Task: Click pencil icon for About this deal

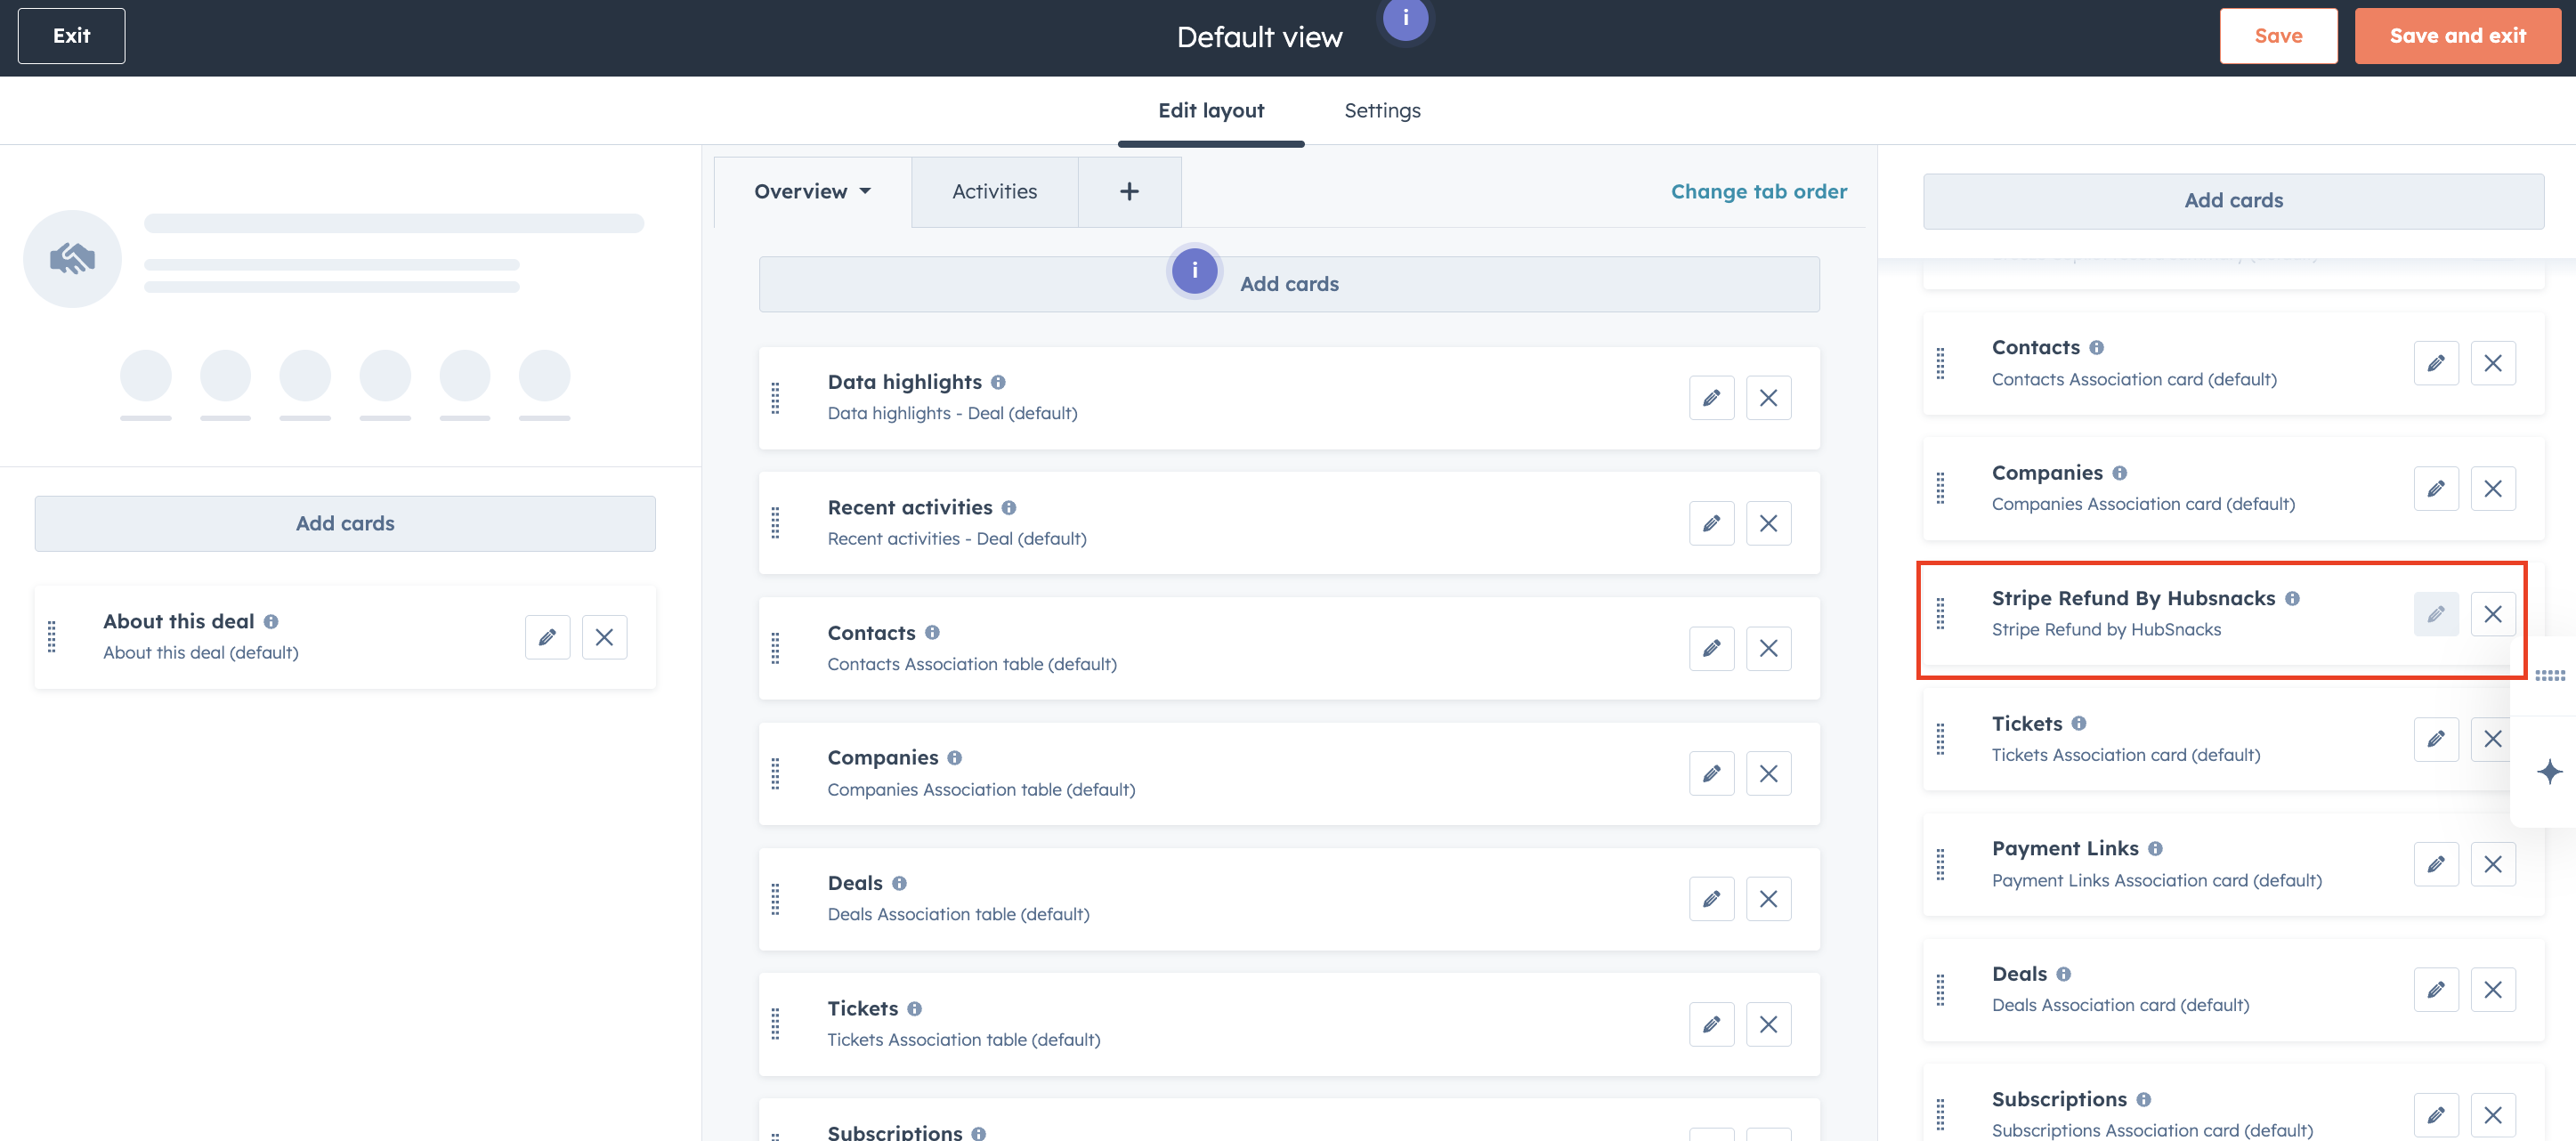Action: pyautogui.click(x=547, y=637)
